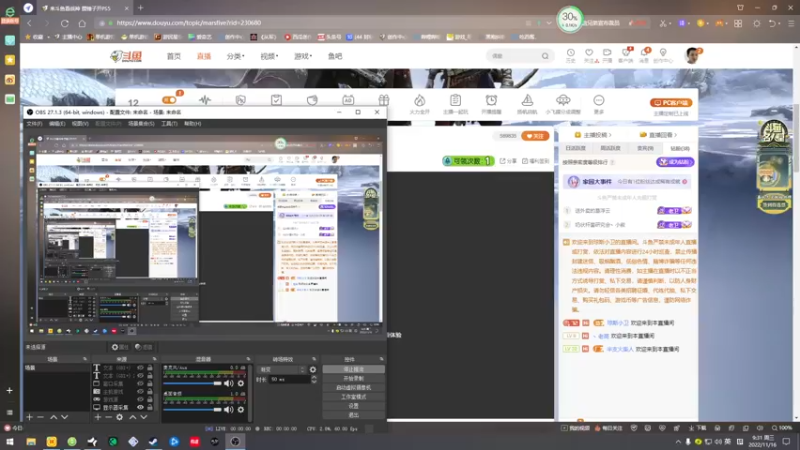Toggle visibility eye of topmost 文本 (GDI+) source
The height and width of the screenshot is (450, 800).
[x=140, y=367]
